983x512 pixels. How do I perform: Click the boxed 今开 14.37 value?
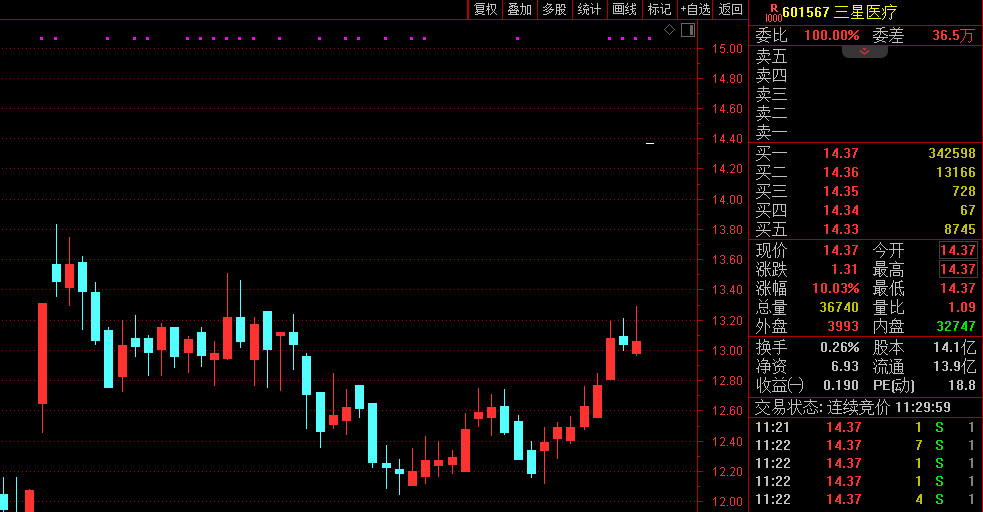tap(958, 251)
